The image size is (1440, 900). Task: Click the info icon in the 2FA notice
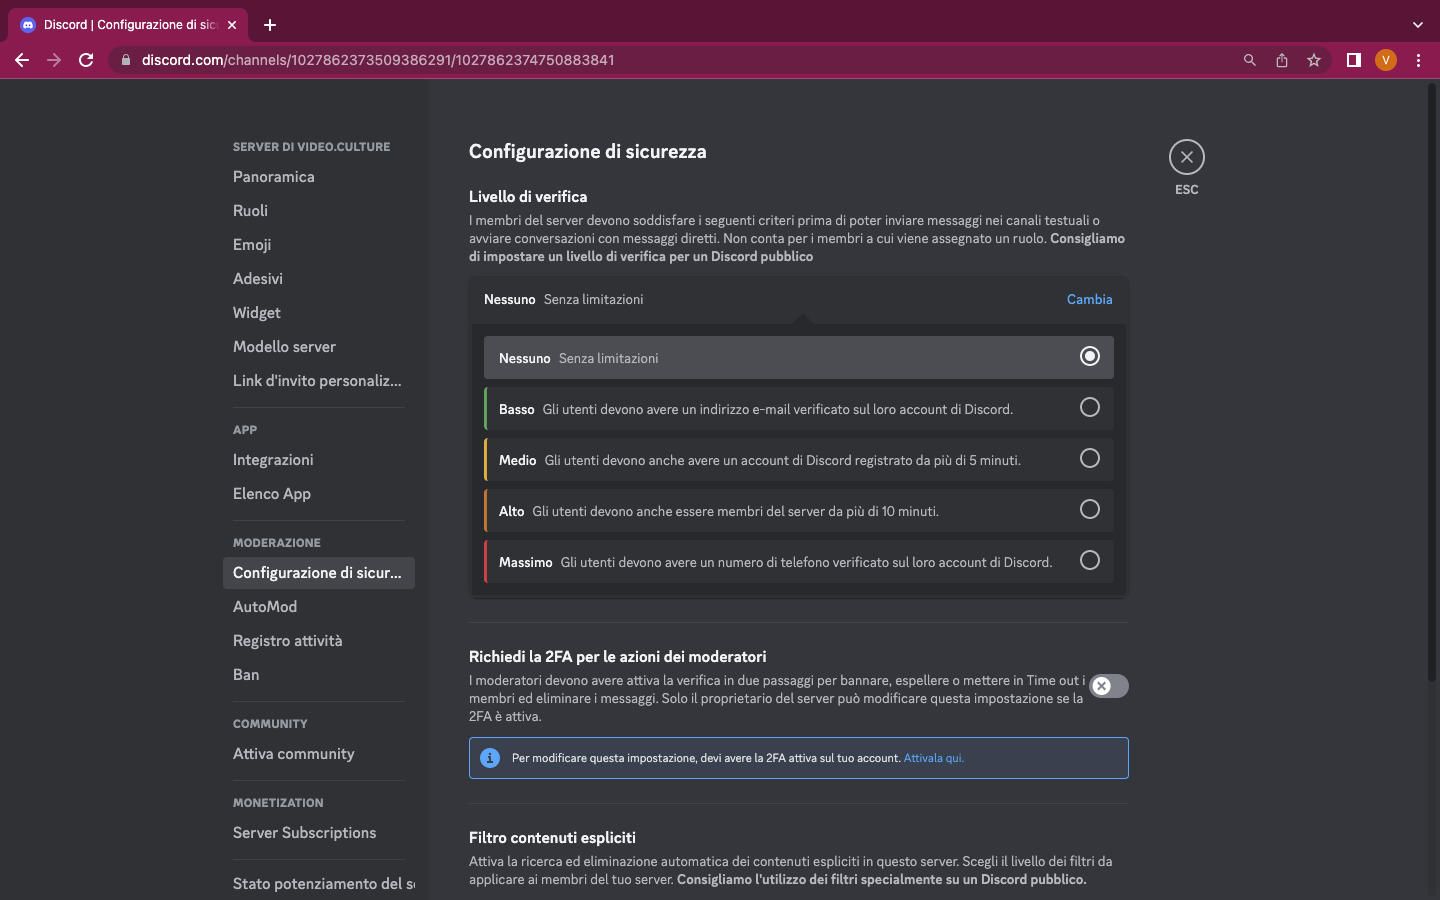click(490, 757)
